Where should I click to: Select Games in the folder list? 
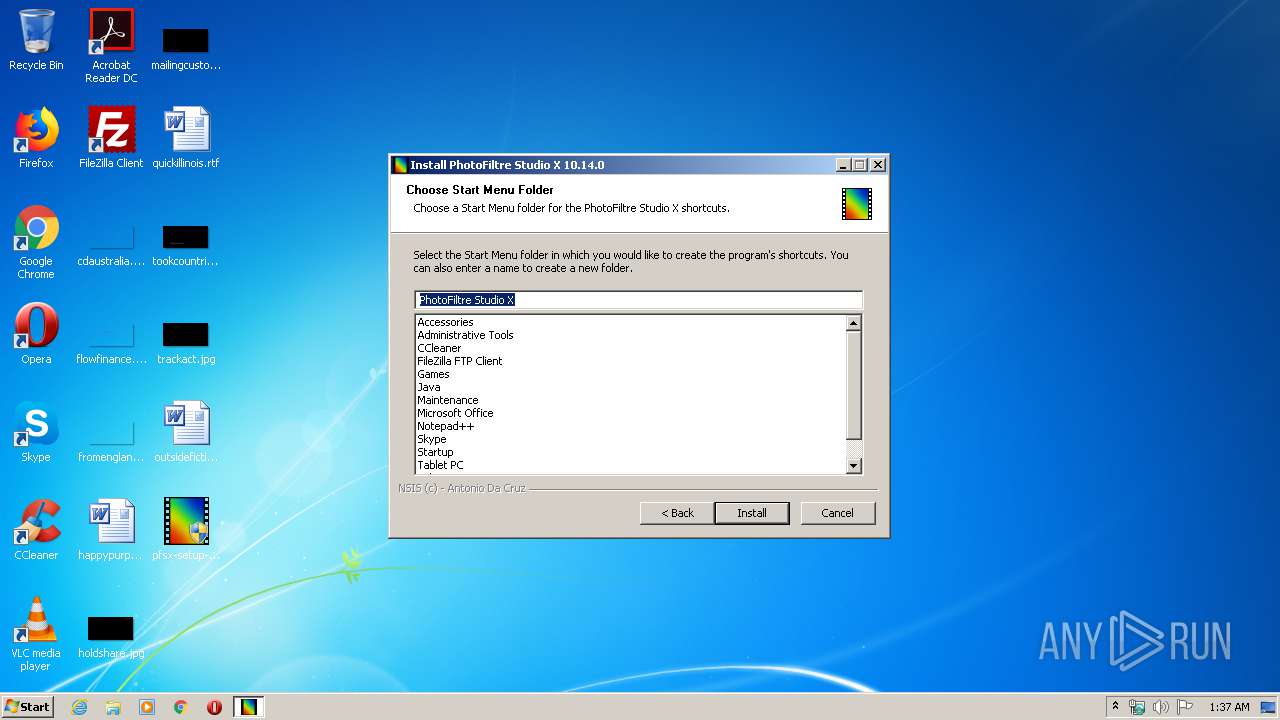click(433, 374)
